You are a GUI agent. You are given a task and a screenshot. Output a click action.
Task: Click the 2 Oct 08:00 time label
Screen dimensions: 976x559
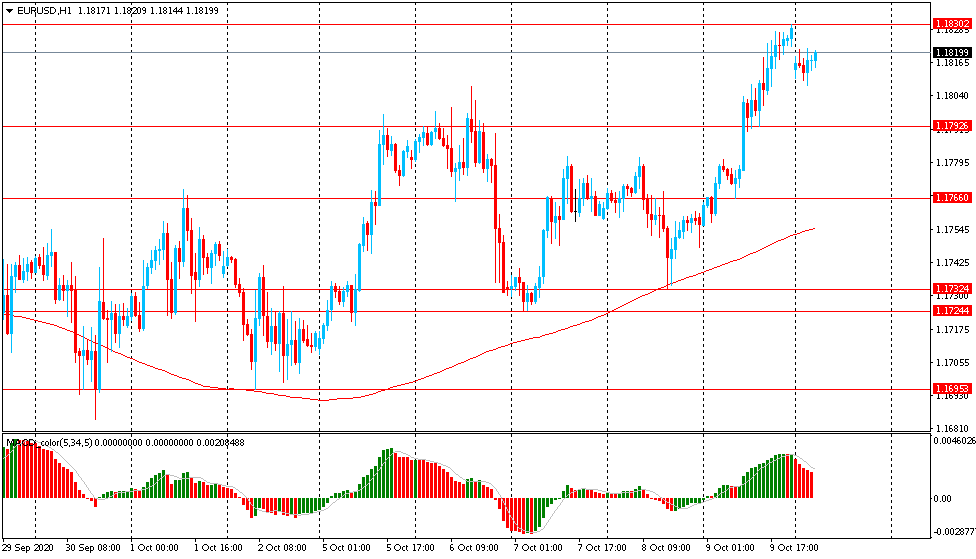coord(282,548)
